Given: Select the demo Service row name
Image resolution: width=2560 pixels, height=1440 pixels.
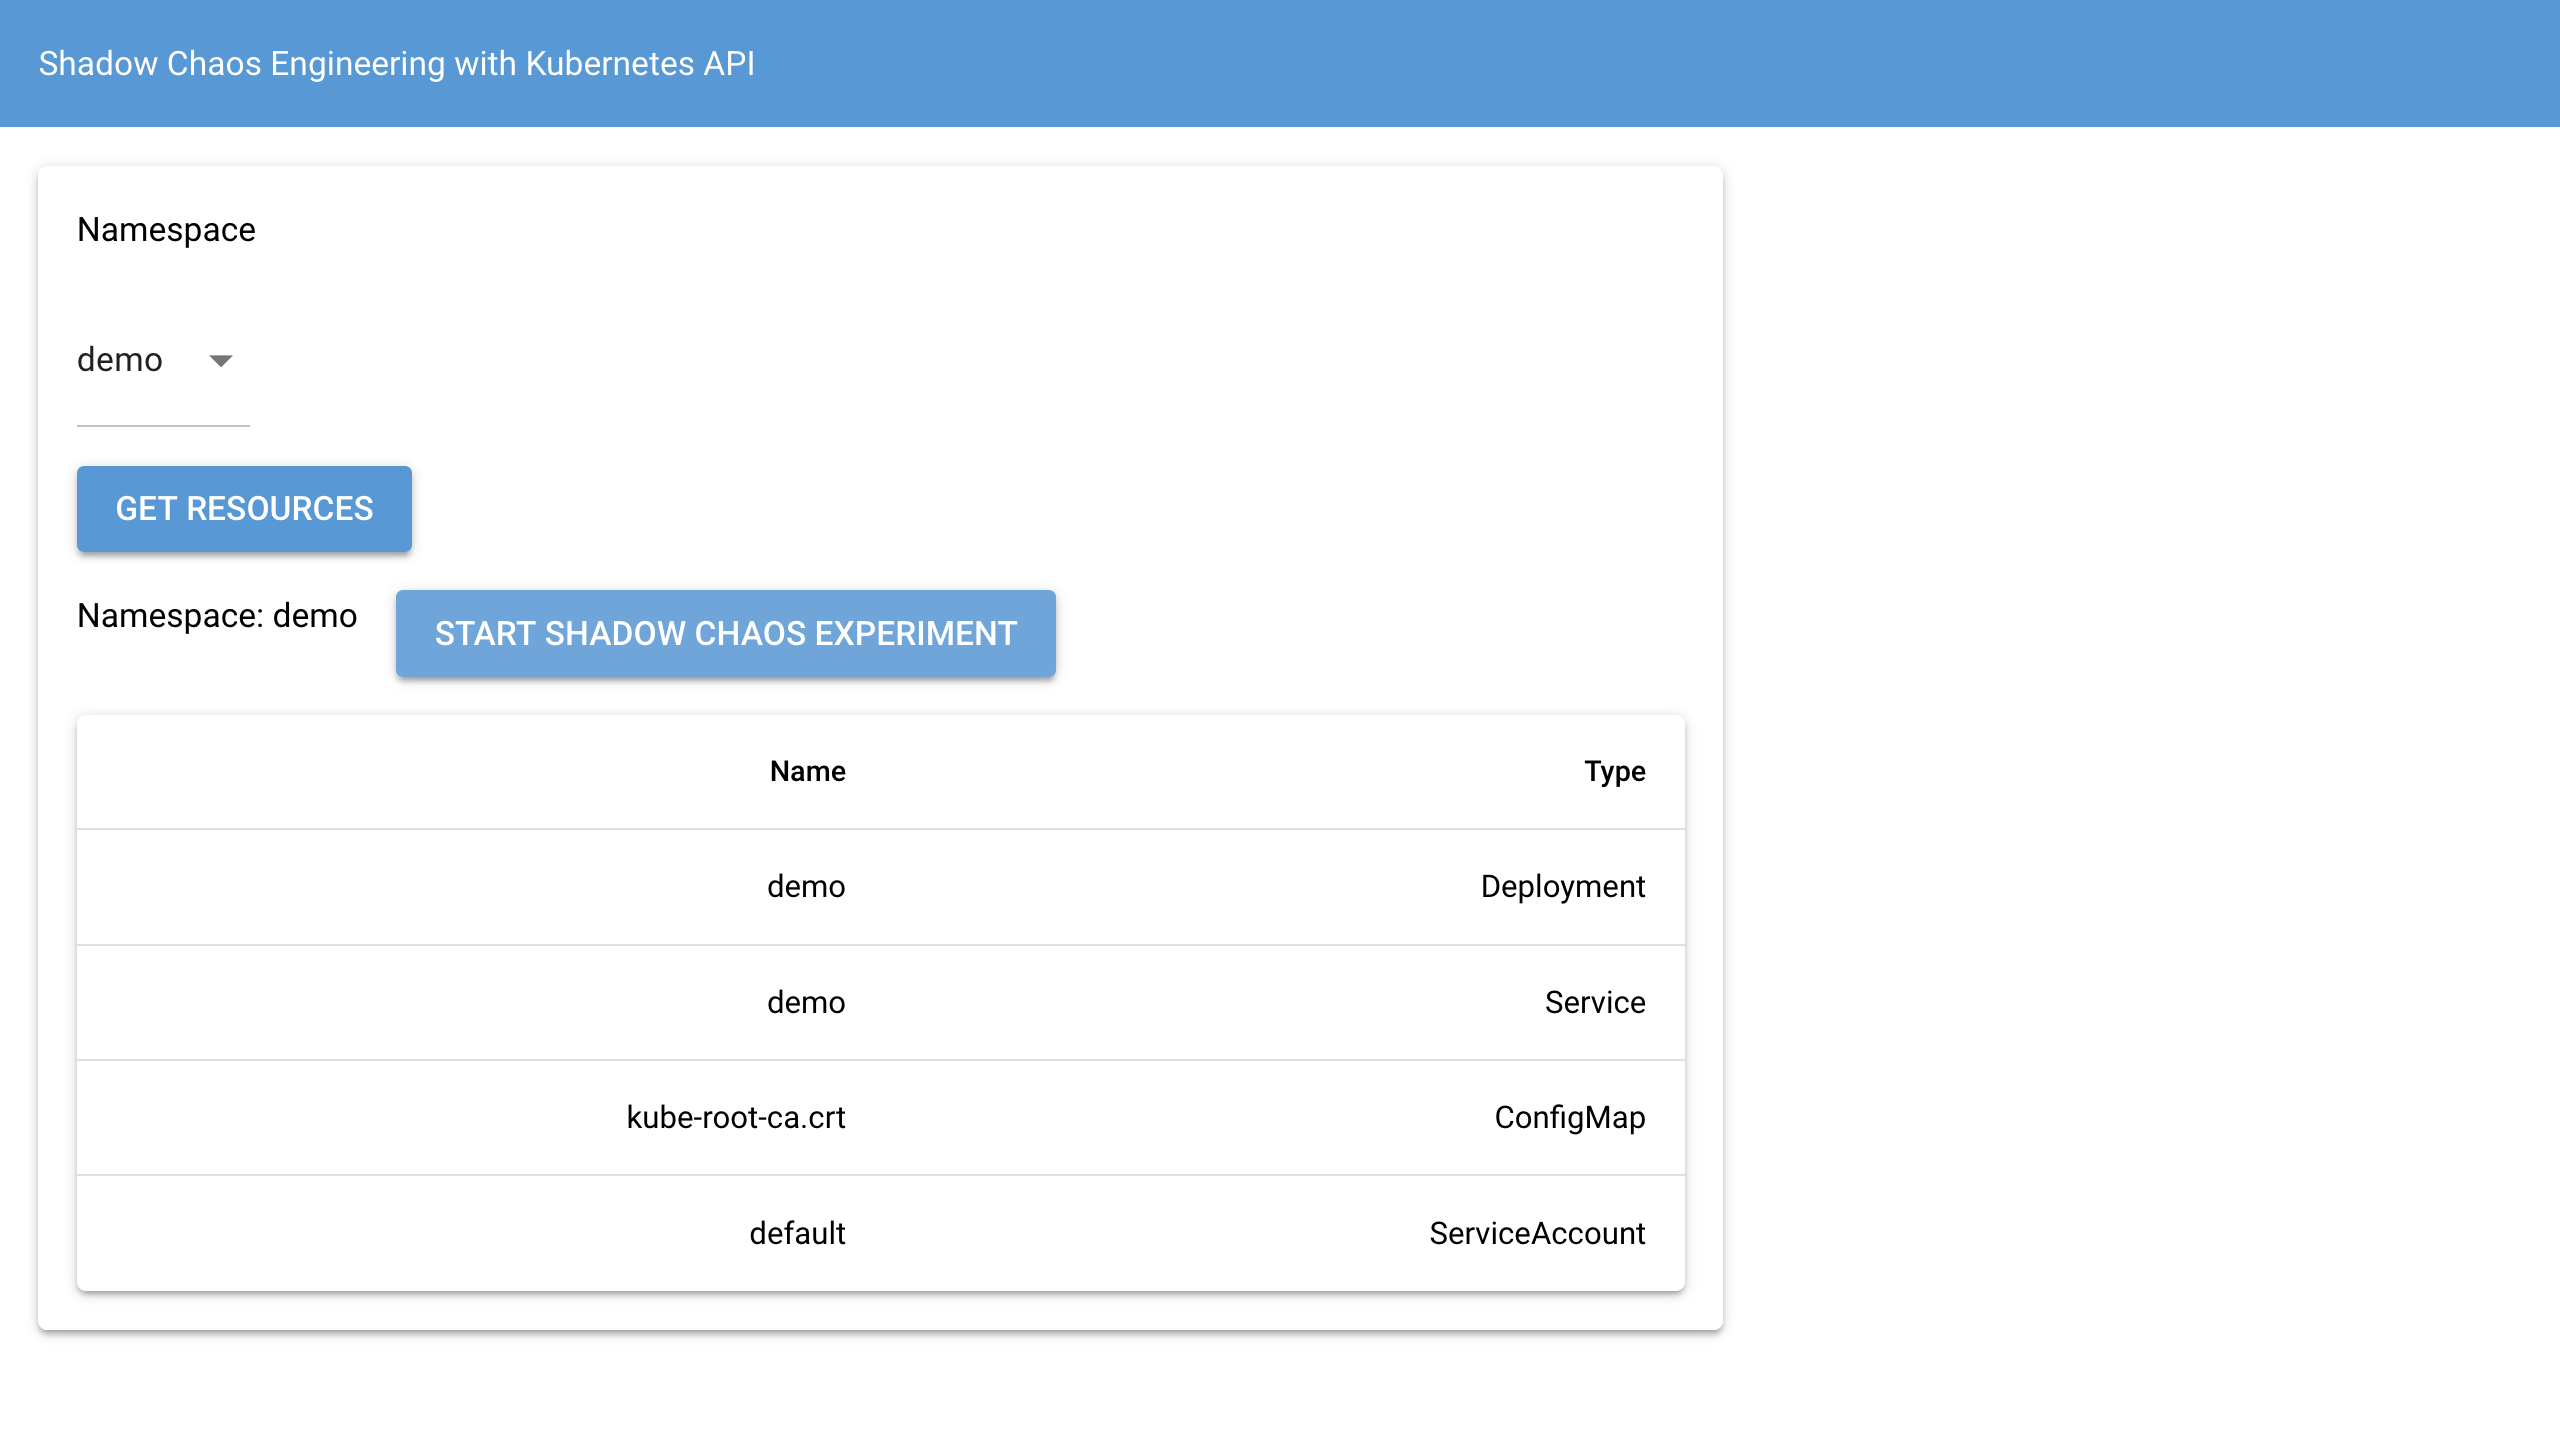Looking at the screenshot, I should coord(806,1002).
